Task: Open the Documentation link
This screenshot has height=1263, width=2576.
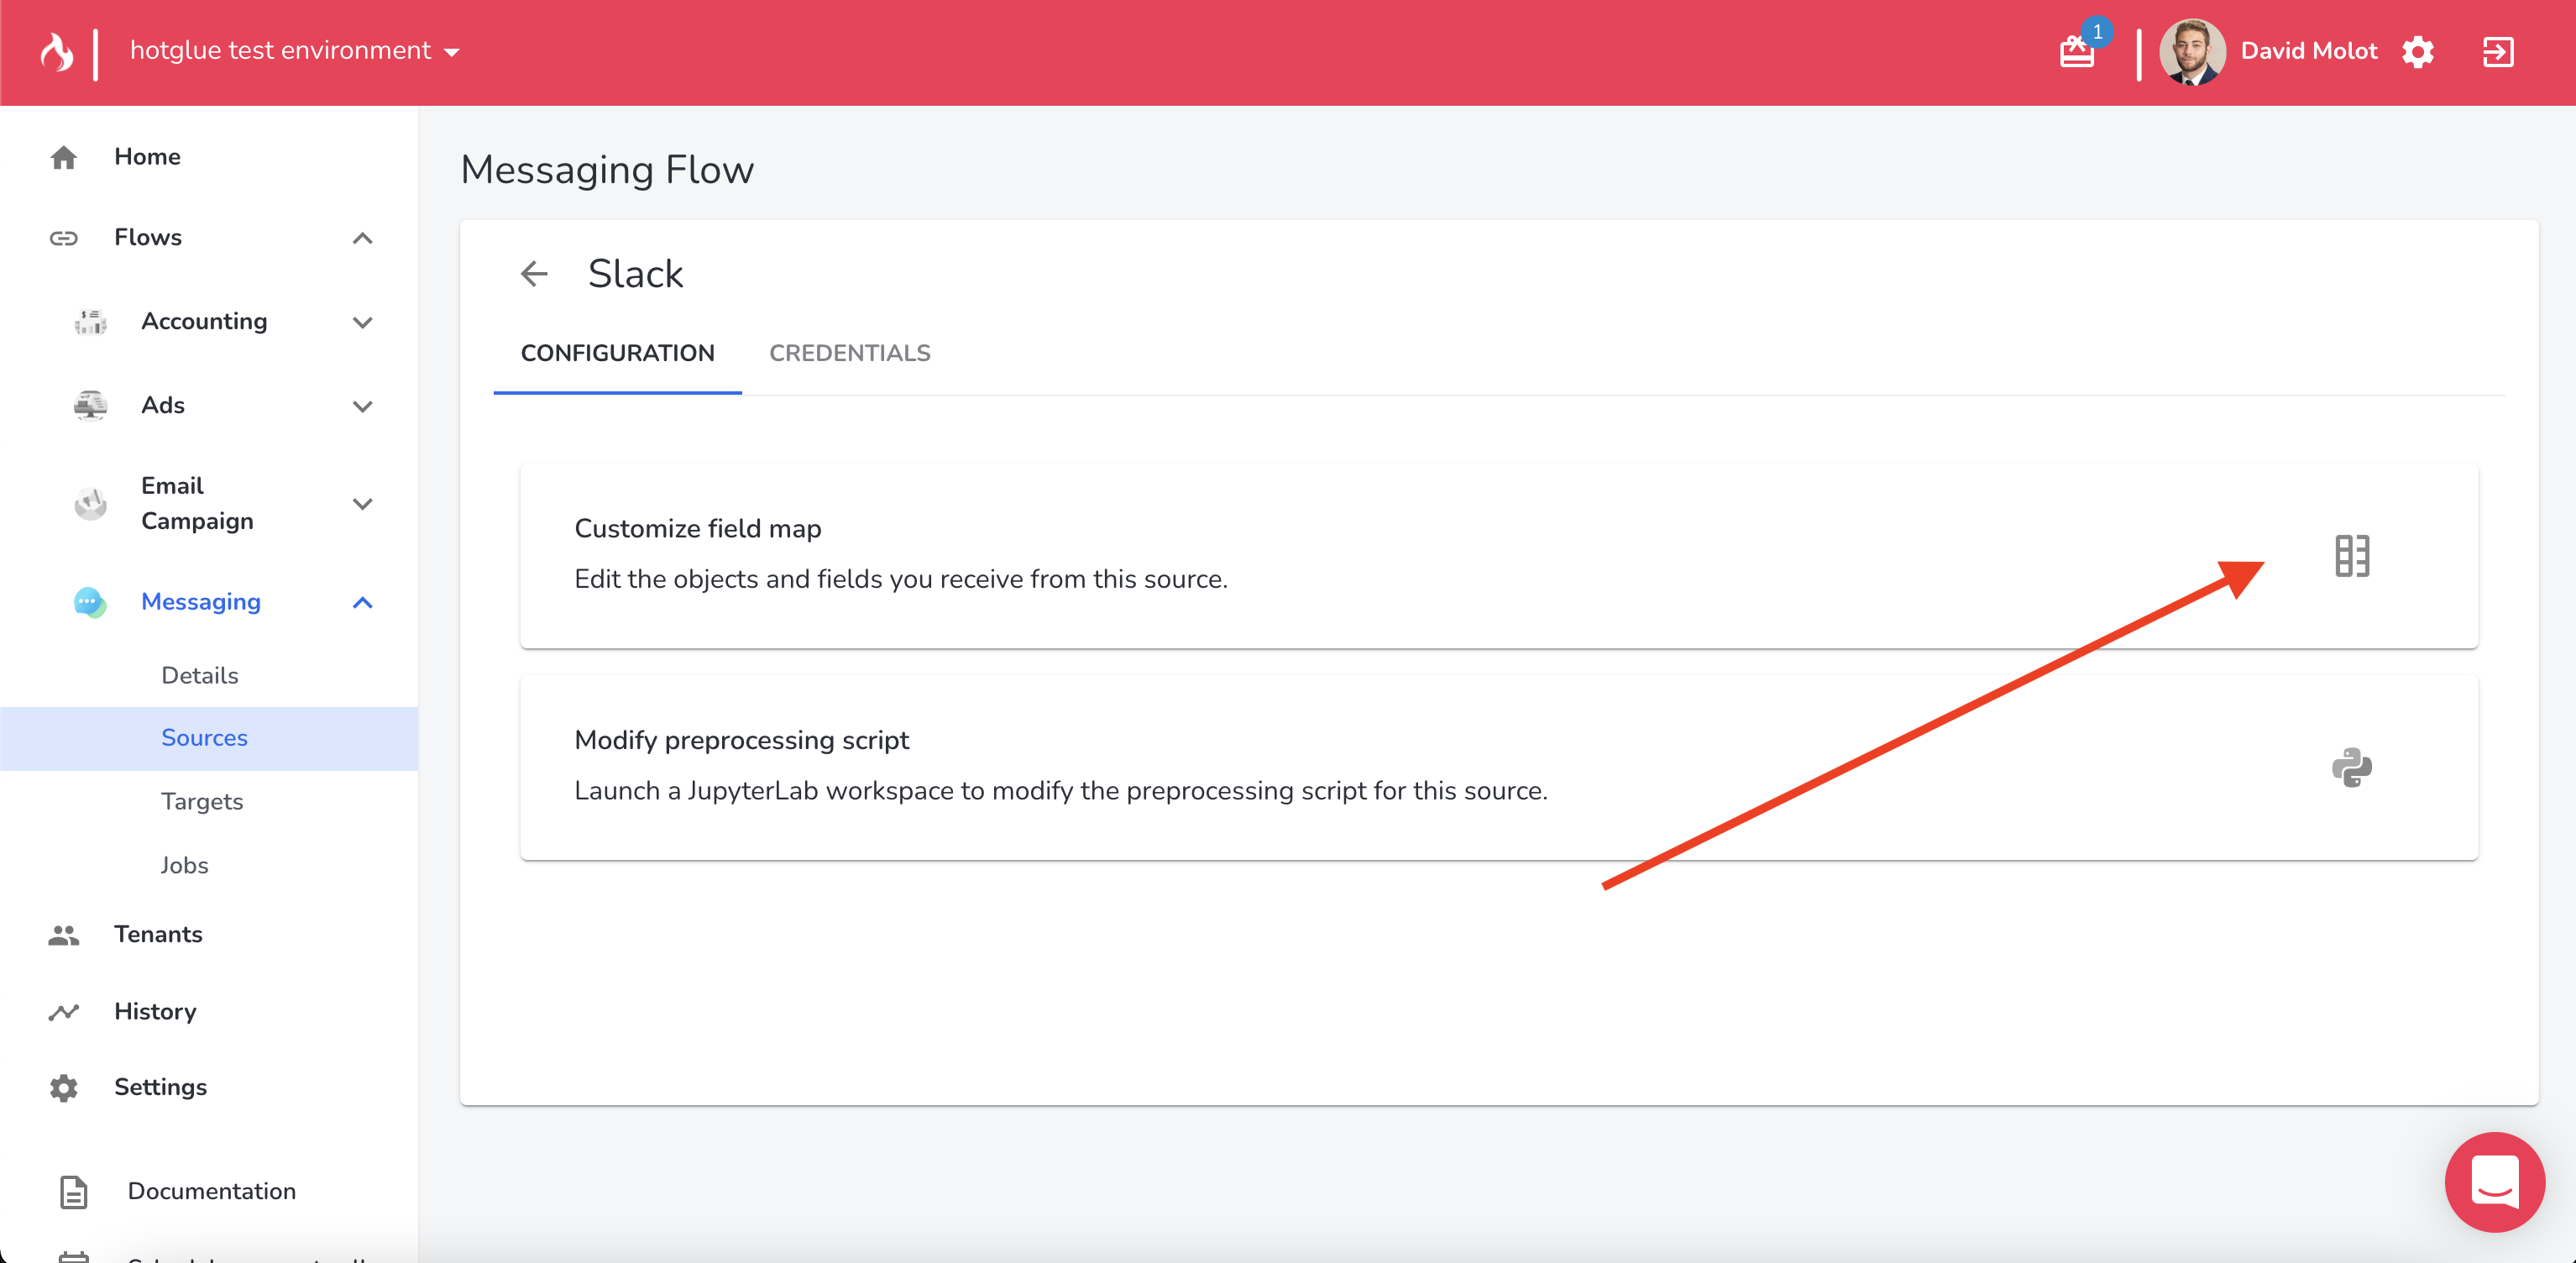Action: point(211,1191)
